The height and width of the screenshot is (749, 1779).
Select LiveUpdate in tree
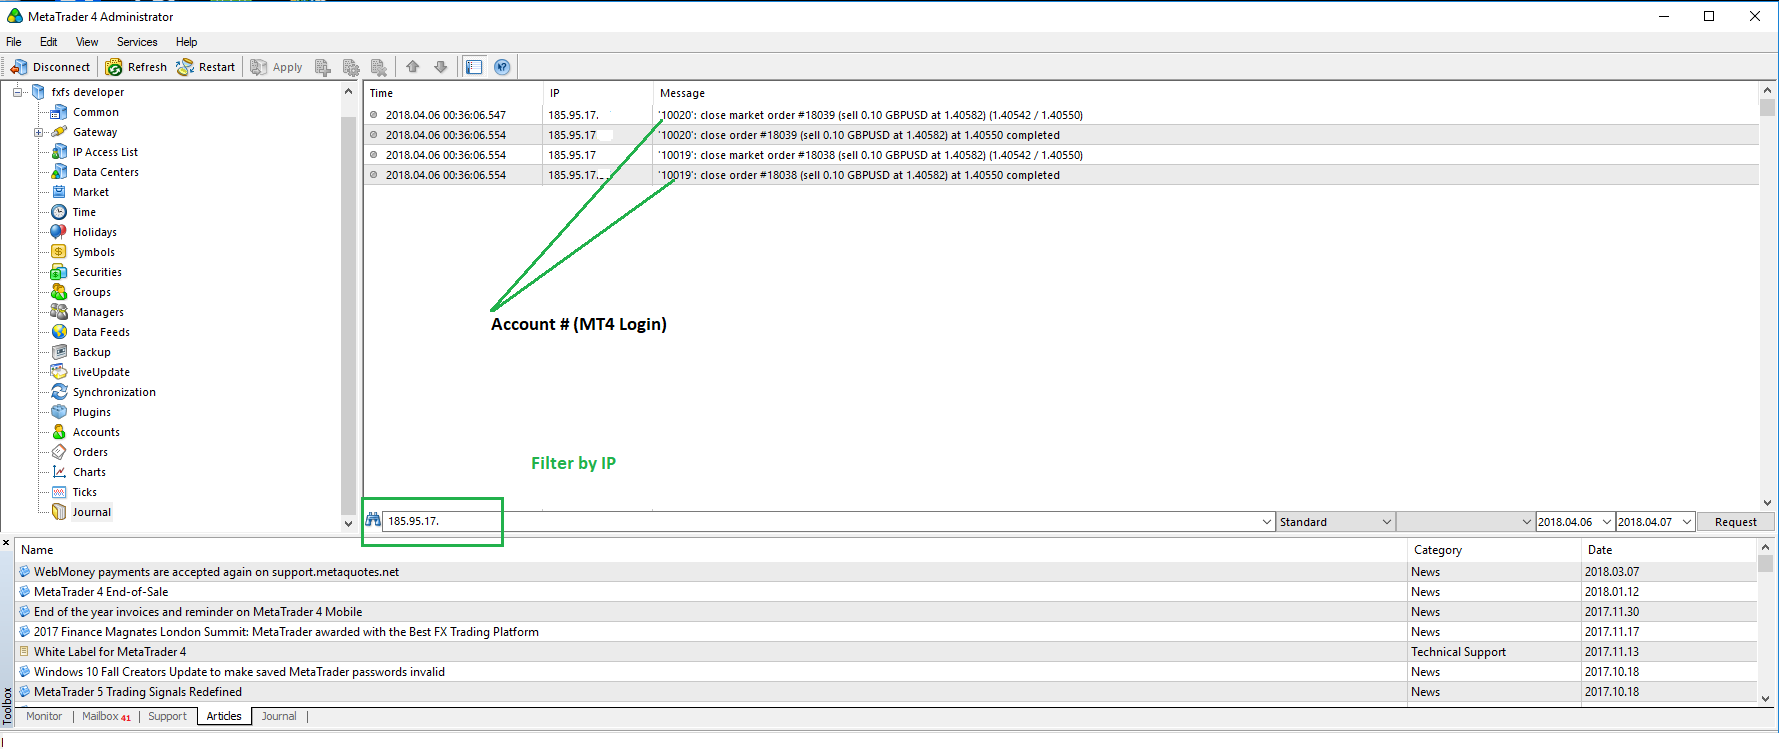point(101,372)
